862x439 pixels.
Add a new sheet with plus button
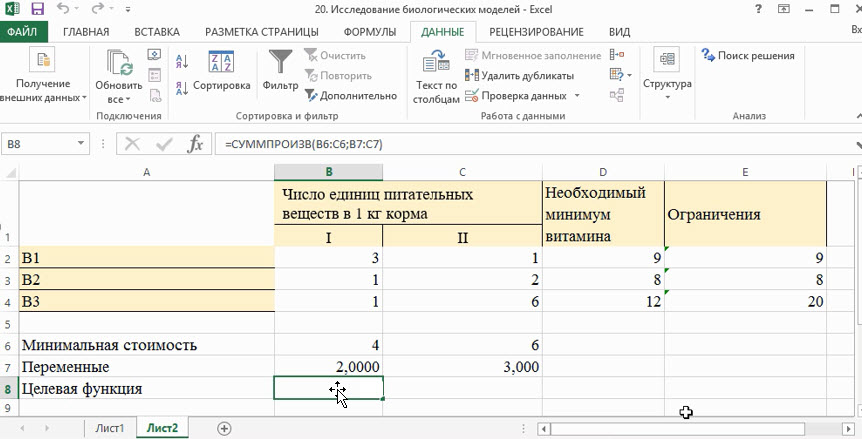click(x=224, y=428)
